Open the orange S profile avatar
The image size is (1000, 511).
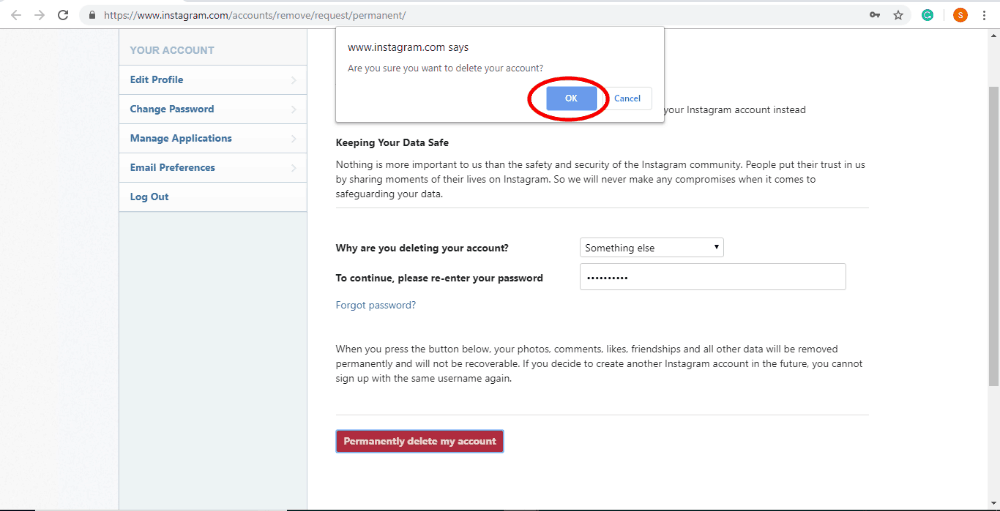[x=960, y=15]
